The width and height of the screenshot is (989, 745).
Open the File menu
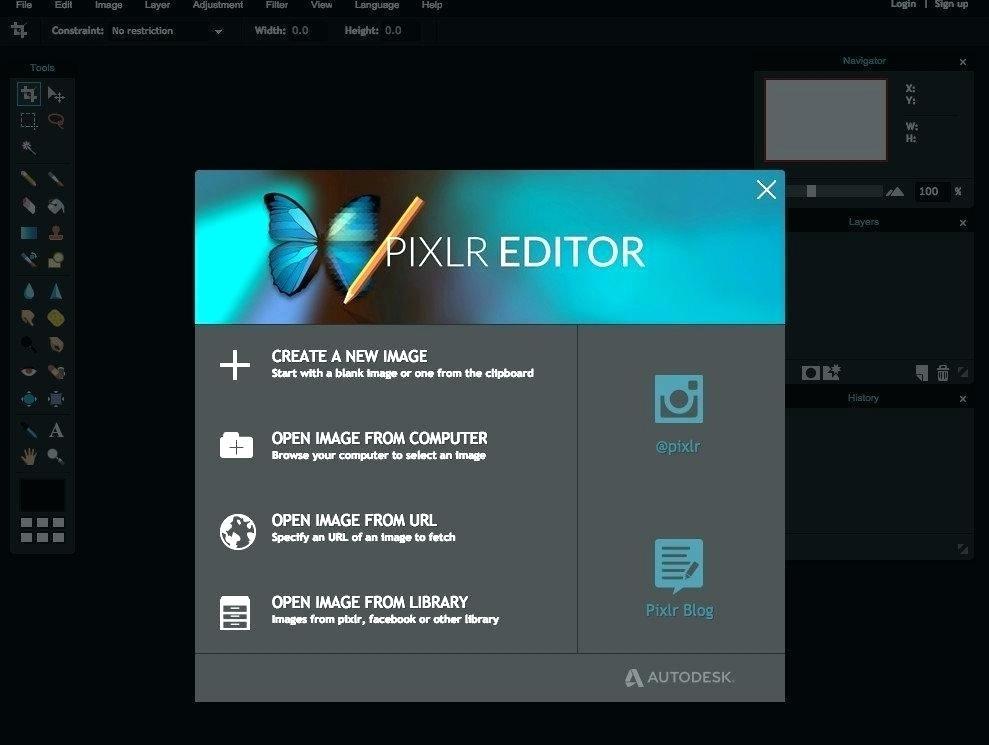[x=24, y=4]
